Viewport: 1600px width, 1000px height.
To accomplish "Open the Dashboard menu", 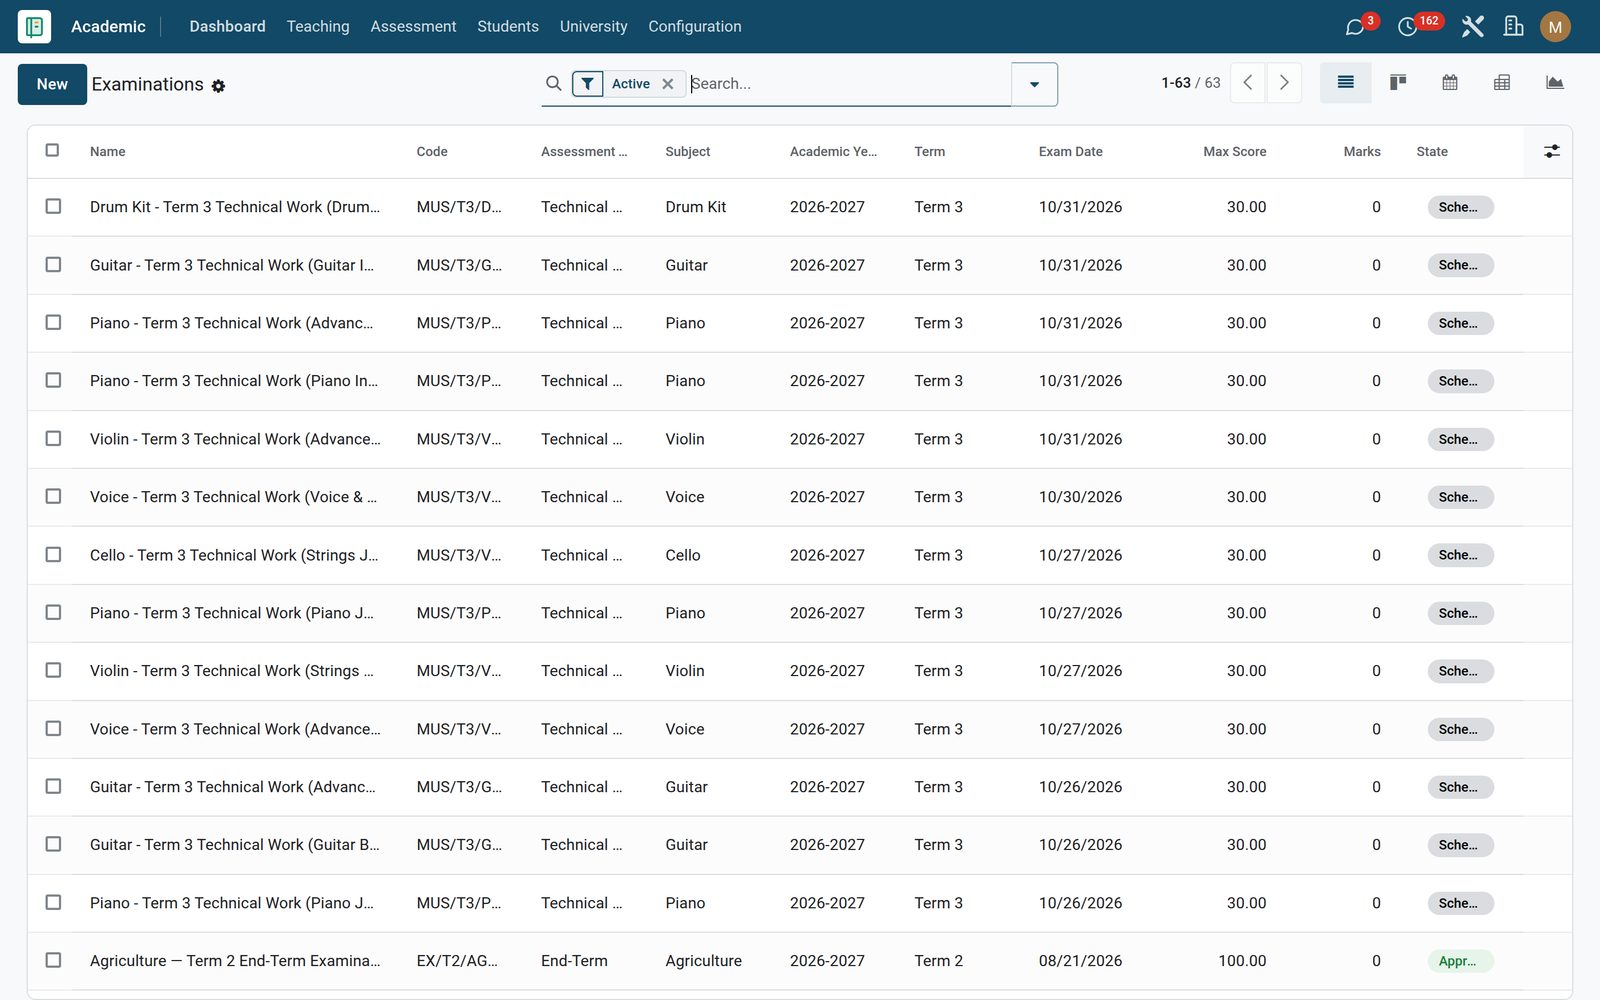I will [227, 27].
